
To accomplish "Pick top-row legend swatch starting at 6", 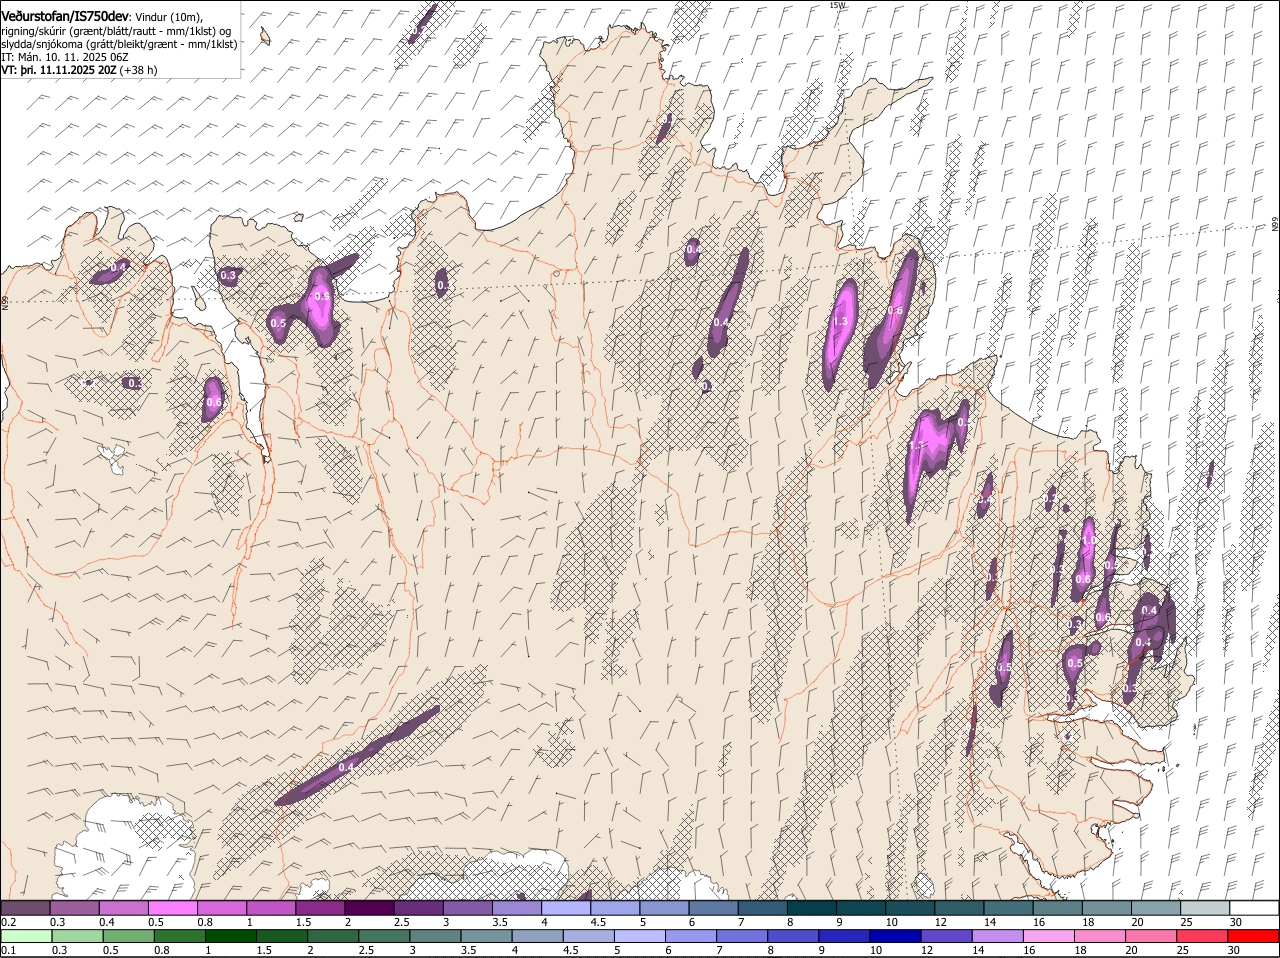I will [713, 907].
